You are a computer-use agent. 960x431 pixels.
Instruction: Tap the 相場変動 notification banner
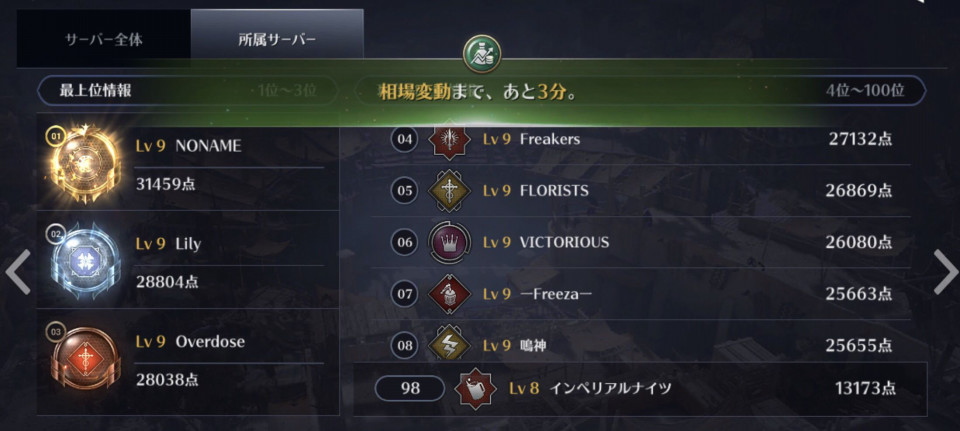pos(478,93)
